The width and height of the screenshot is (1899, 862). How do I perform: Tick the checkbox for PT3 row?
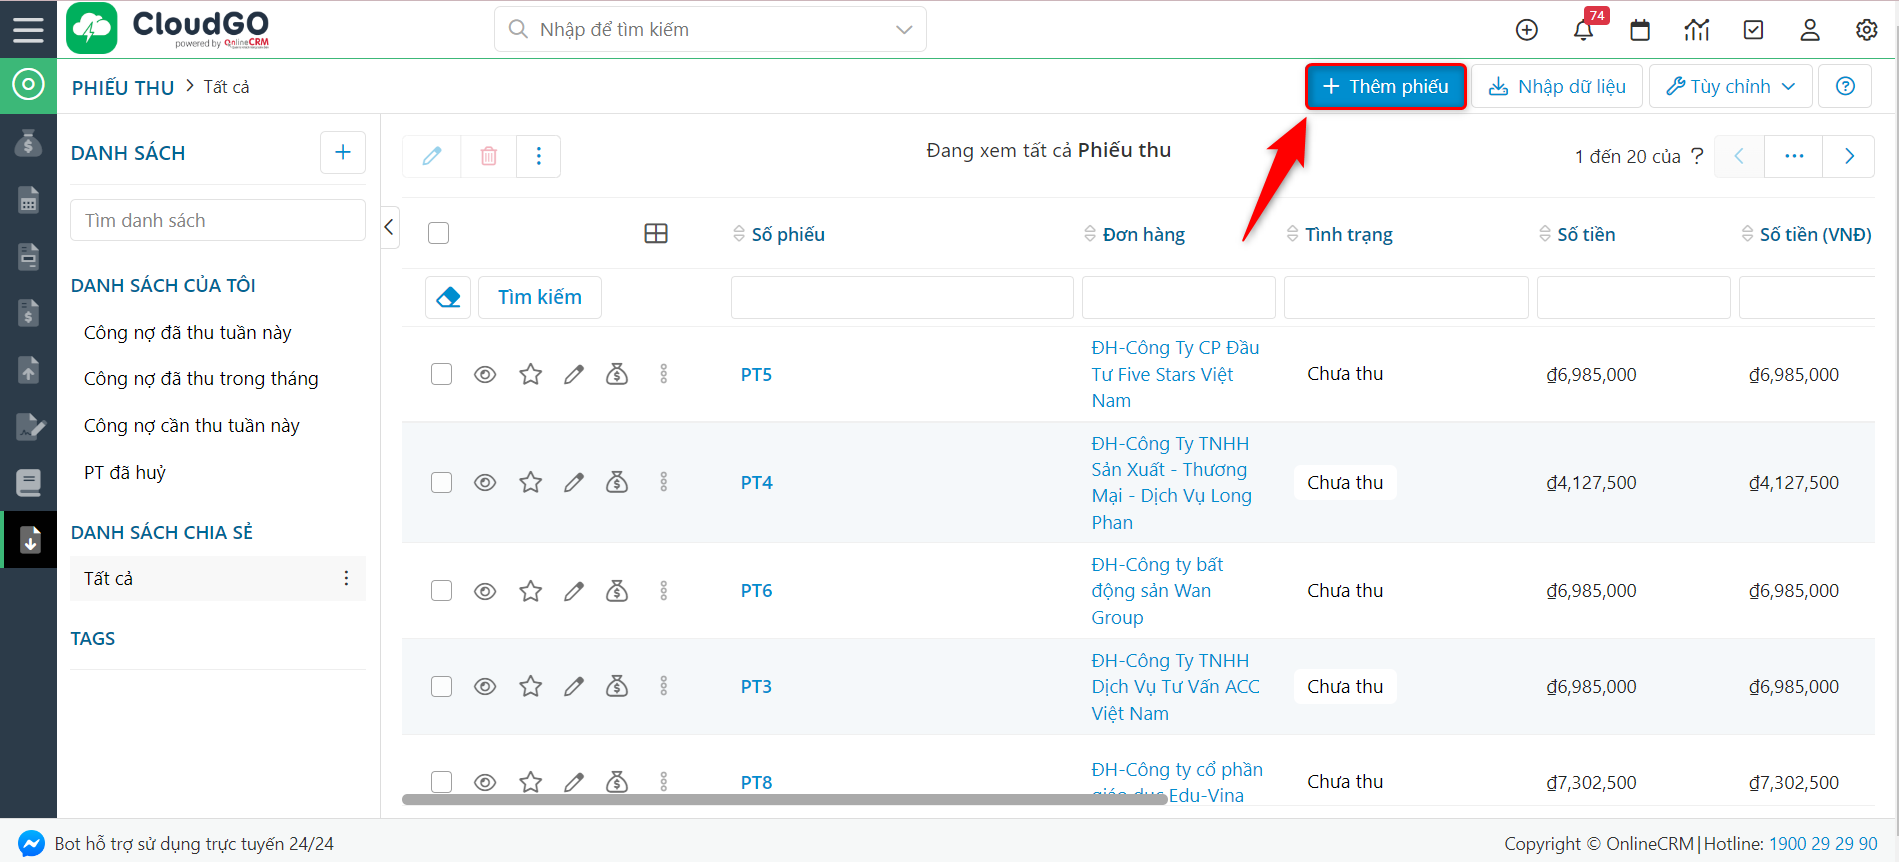pos(441,686)
